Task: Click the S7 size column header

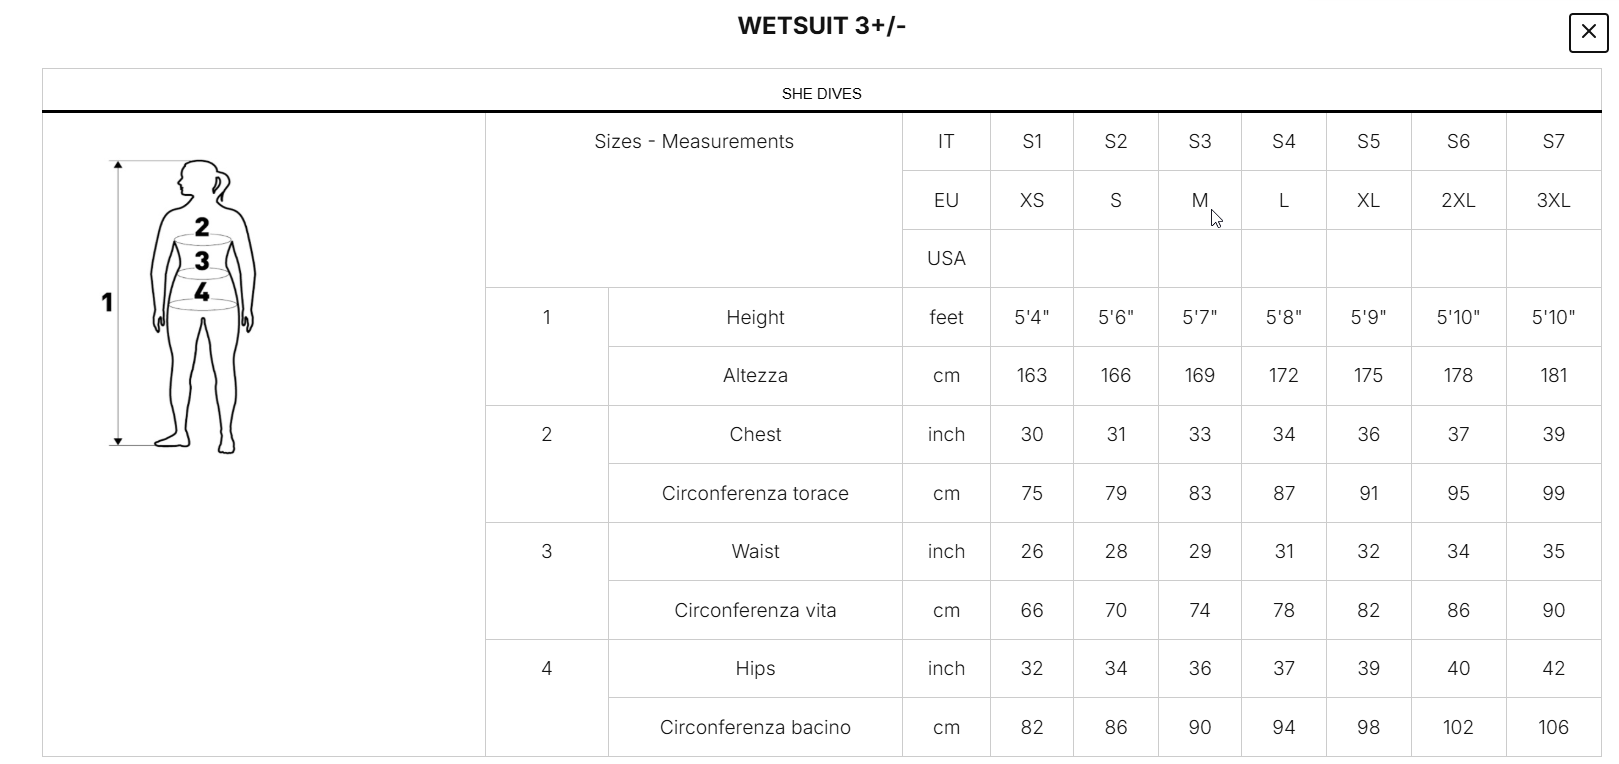Action: (x=1552, y=142)
